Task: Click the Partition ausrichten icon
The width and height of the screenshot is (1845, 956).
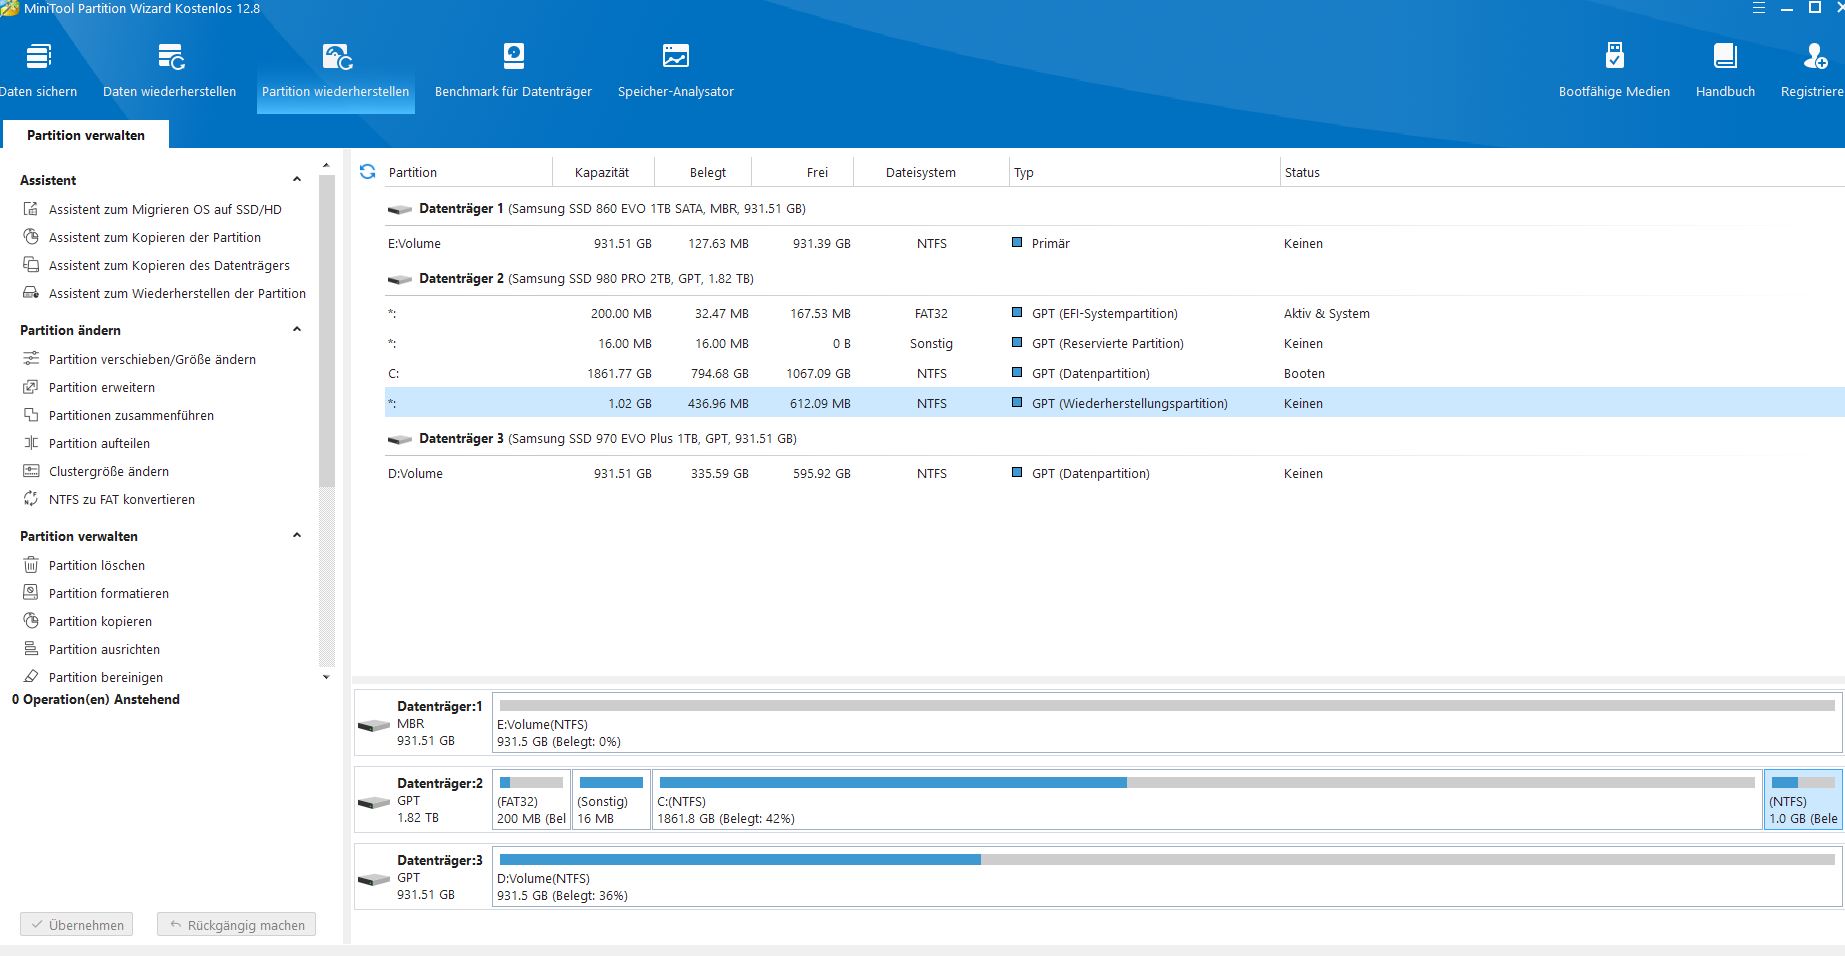Action: pyautogui.click(x=31, y=649)
